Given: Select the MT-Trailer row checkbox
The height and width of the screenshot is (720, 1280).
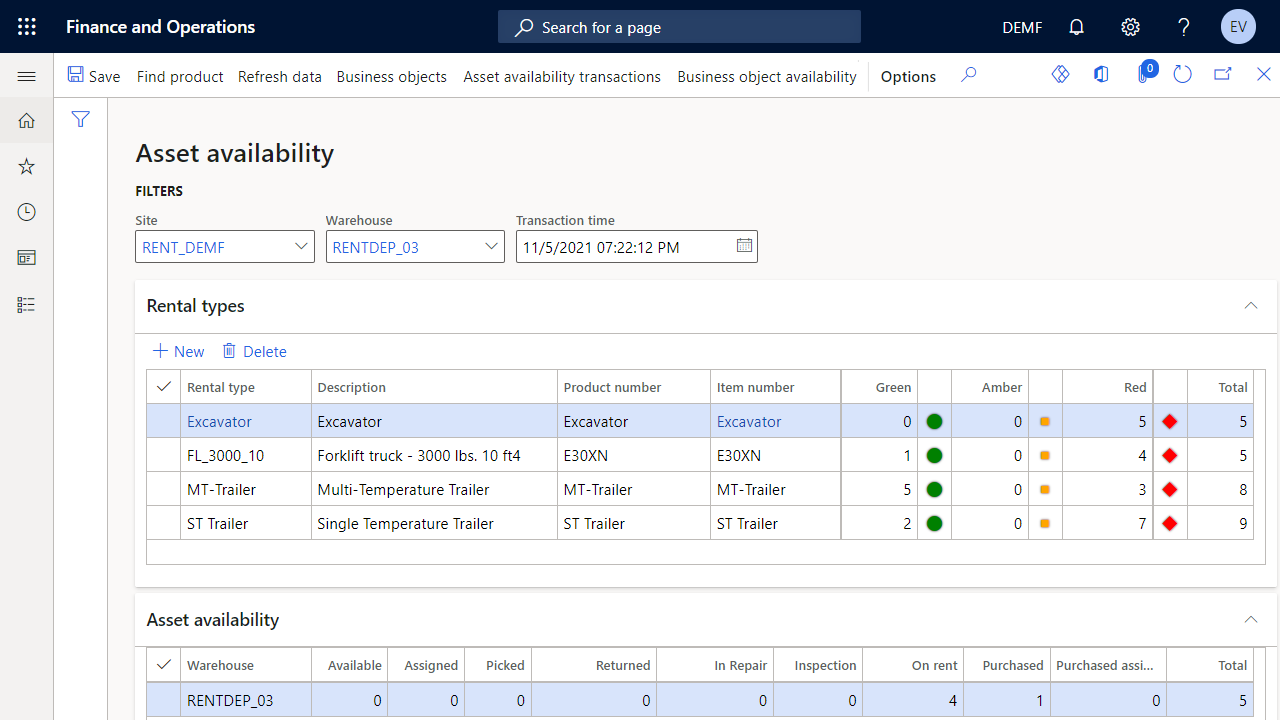Looking at the screenshot, I should (x=164, y=489).
